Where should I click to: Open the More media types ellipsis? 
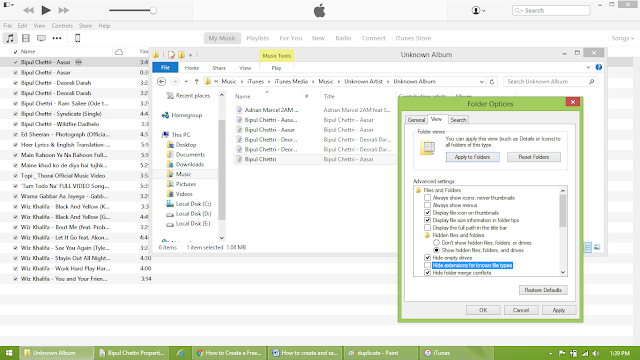click(57, 38)
